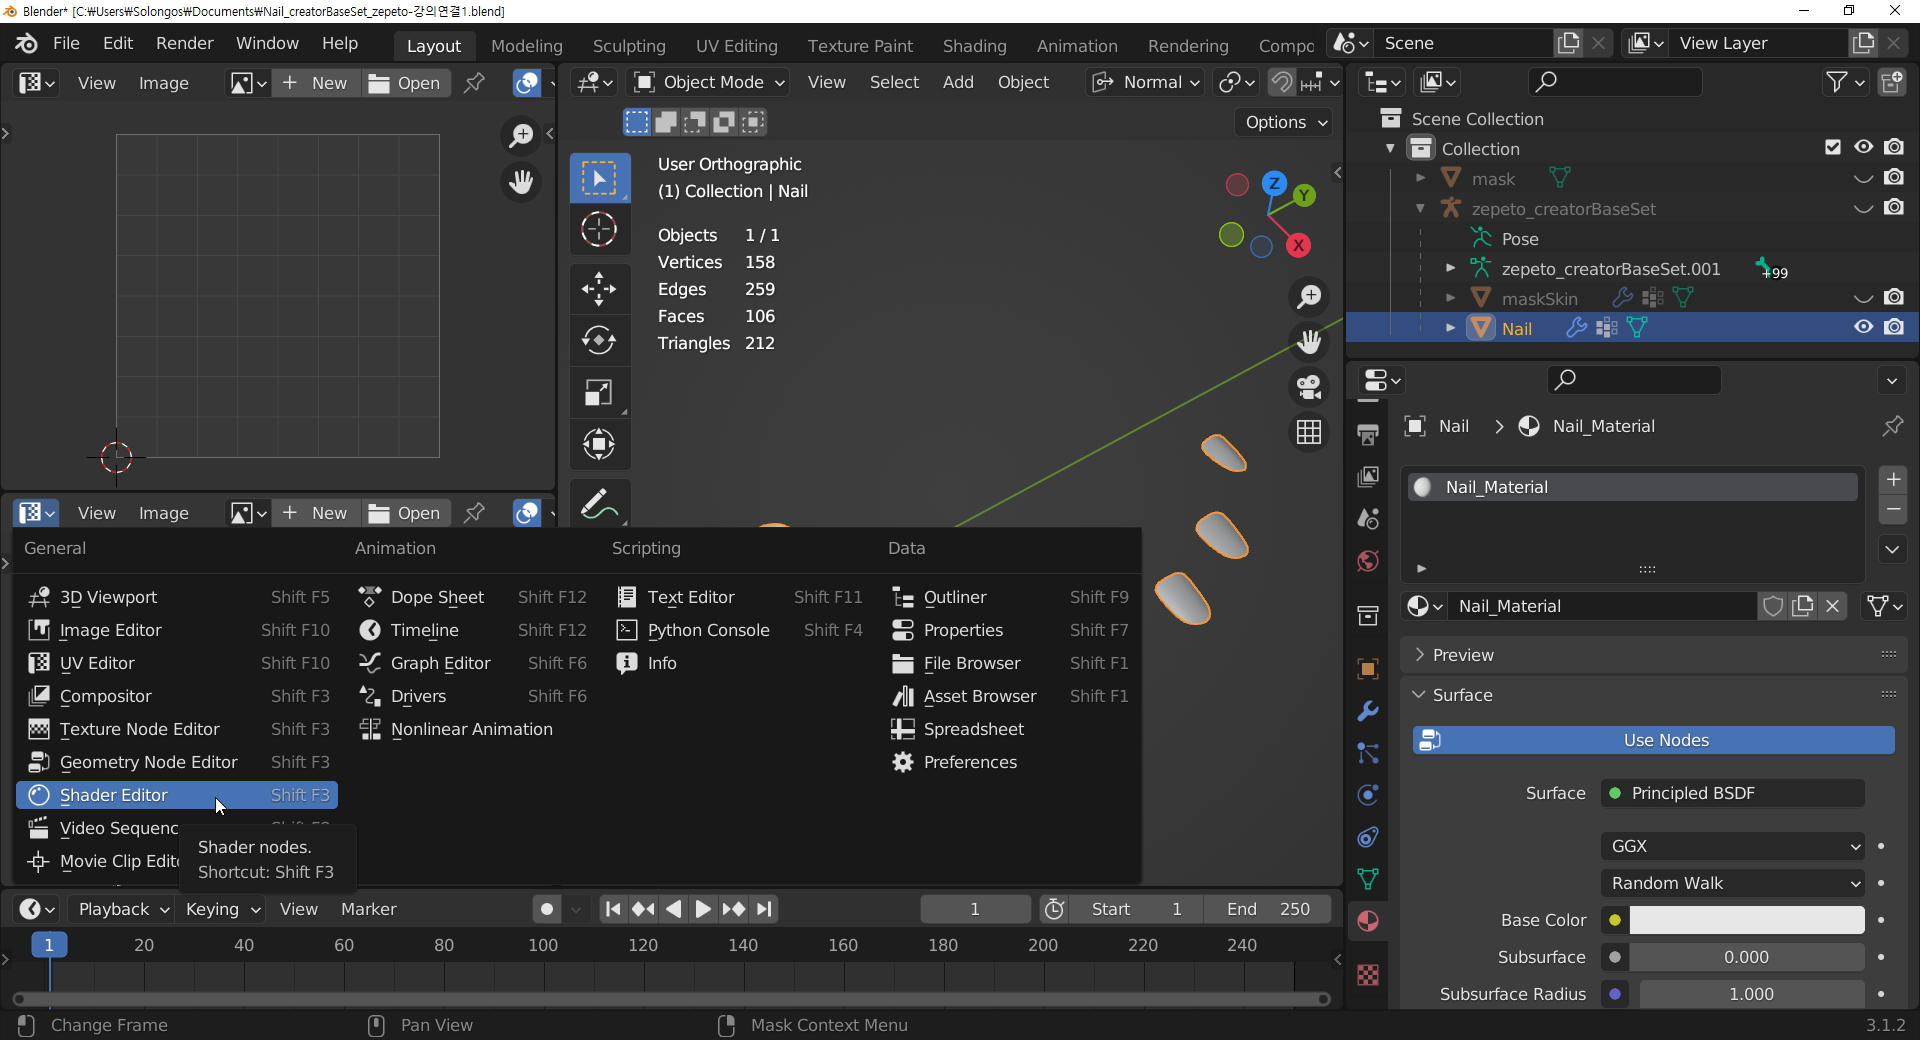Select the Rotate tool in viewport
Viewport: 1920px width, 1040px height.
[x=599, y=340]
